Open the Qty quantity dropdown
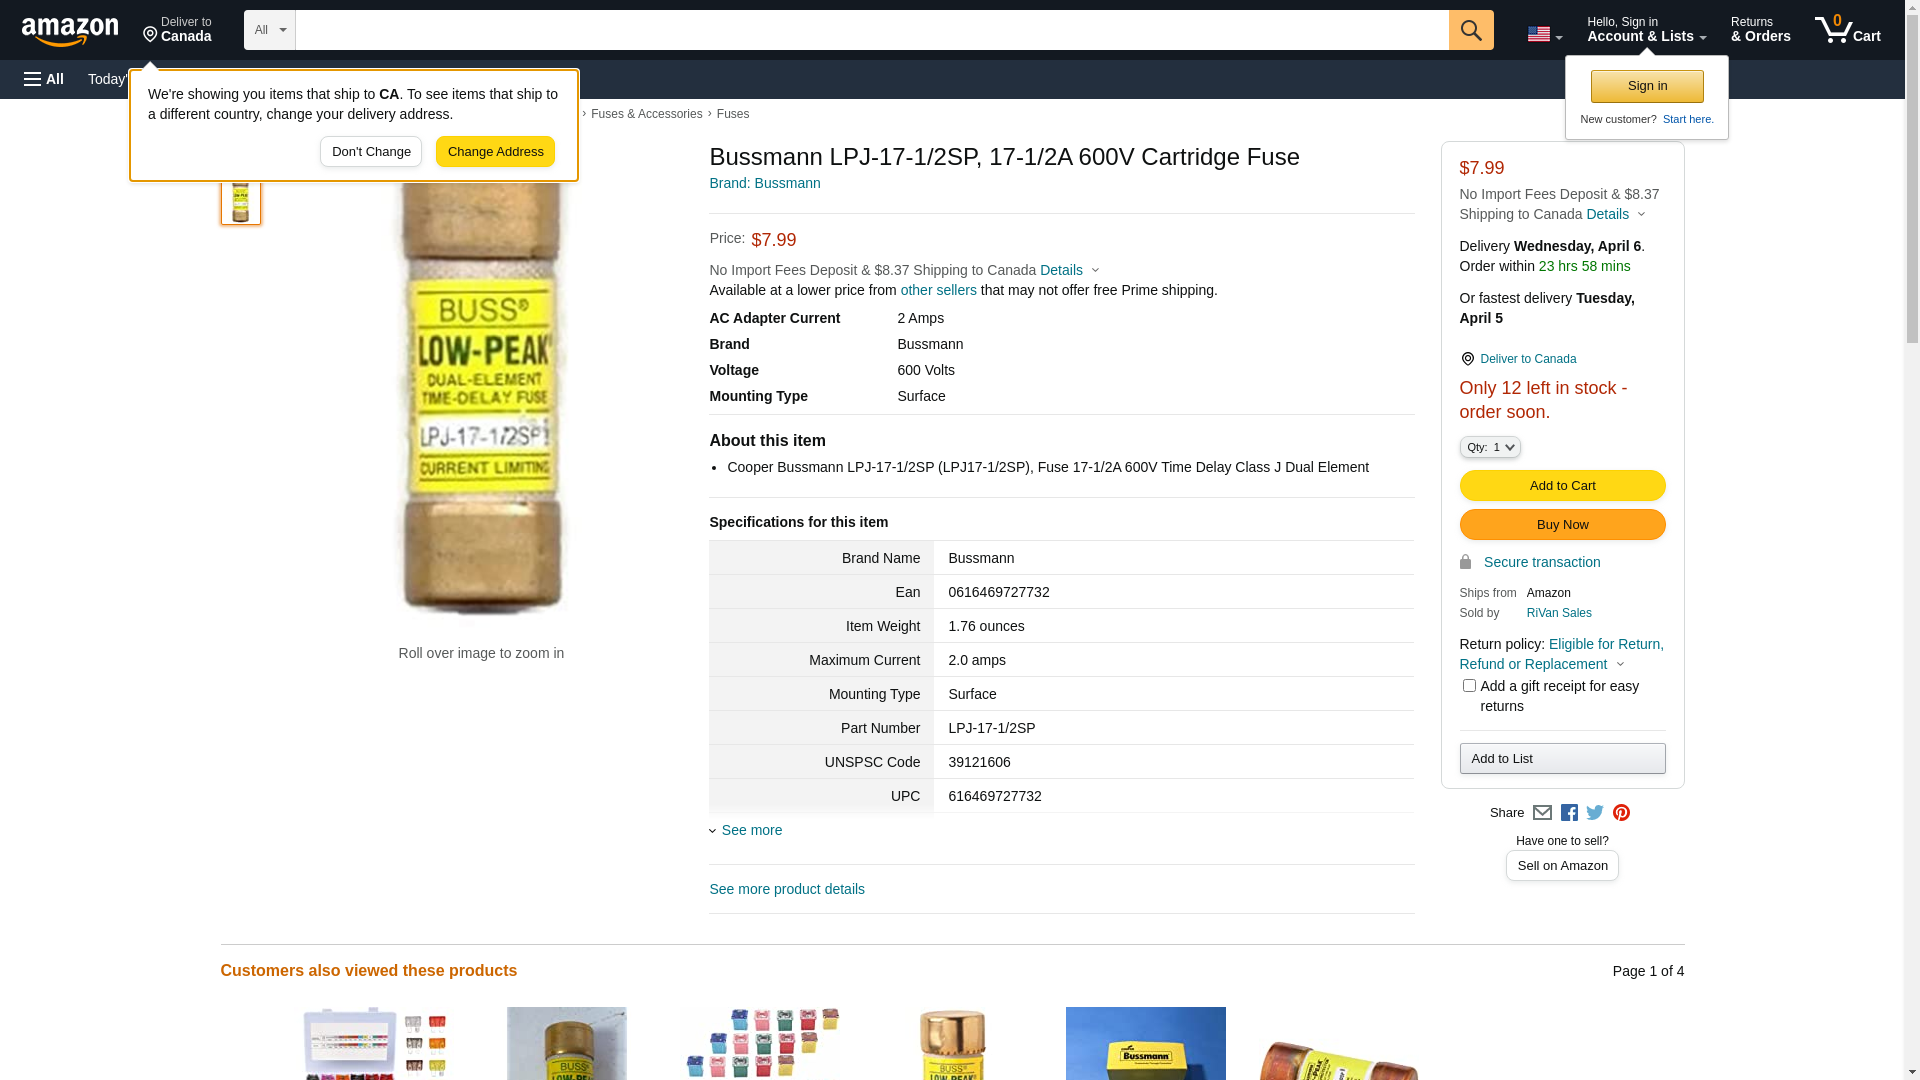 (x=1490, y=447)
